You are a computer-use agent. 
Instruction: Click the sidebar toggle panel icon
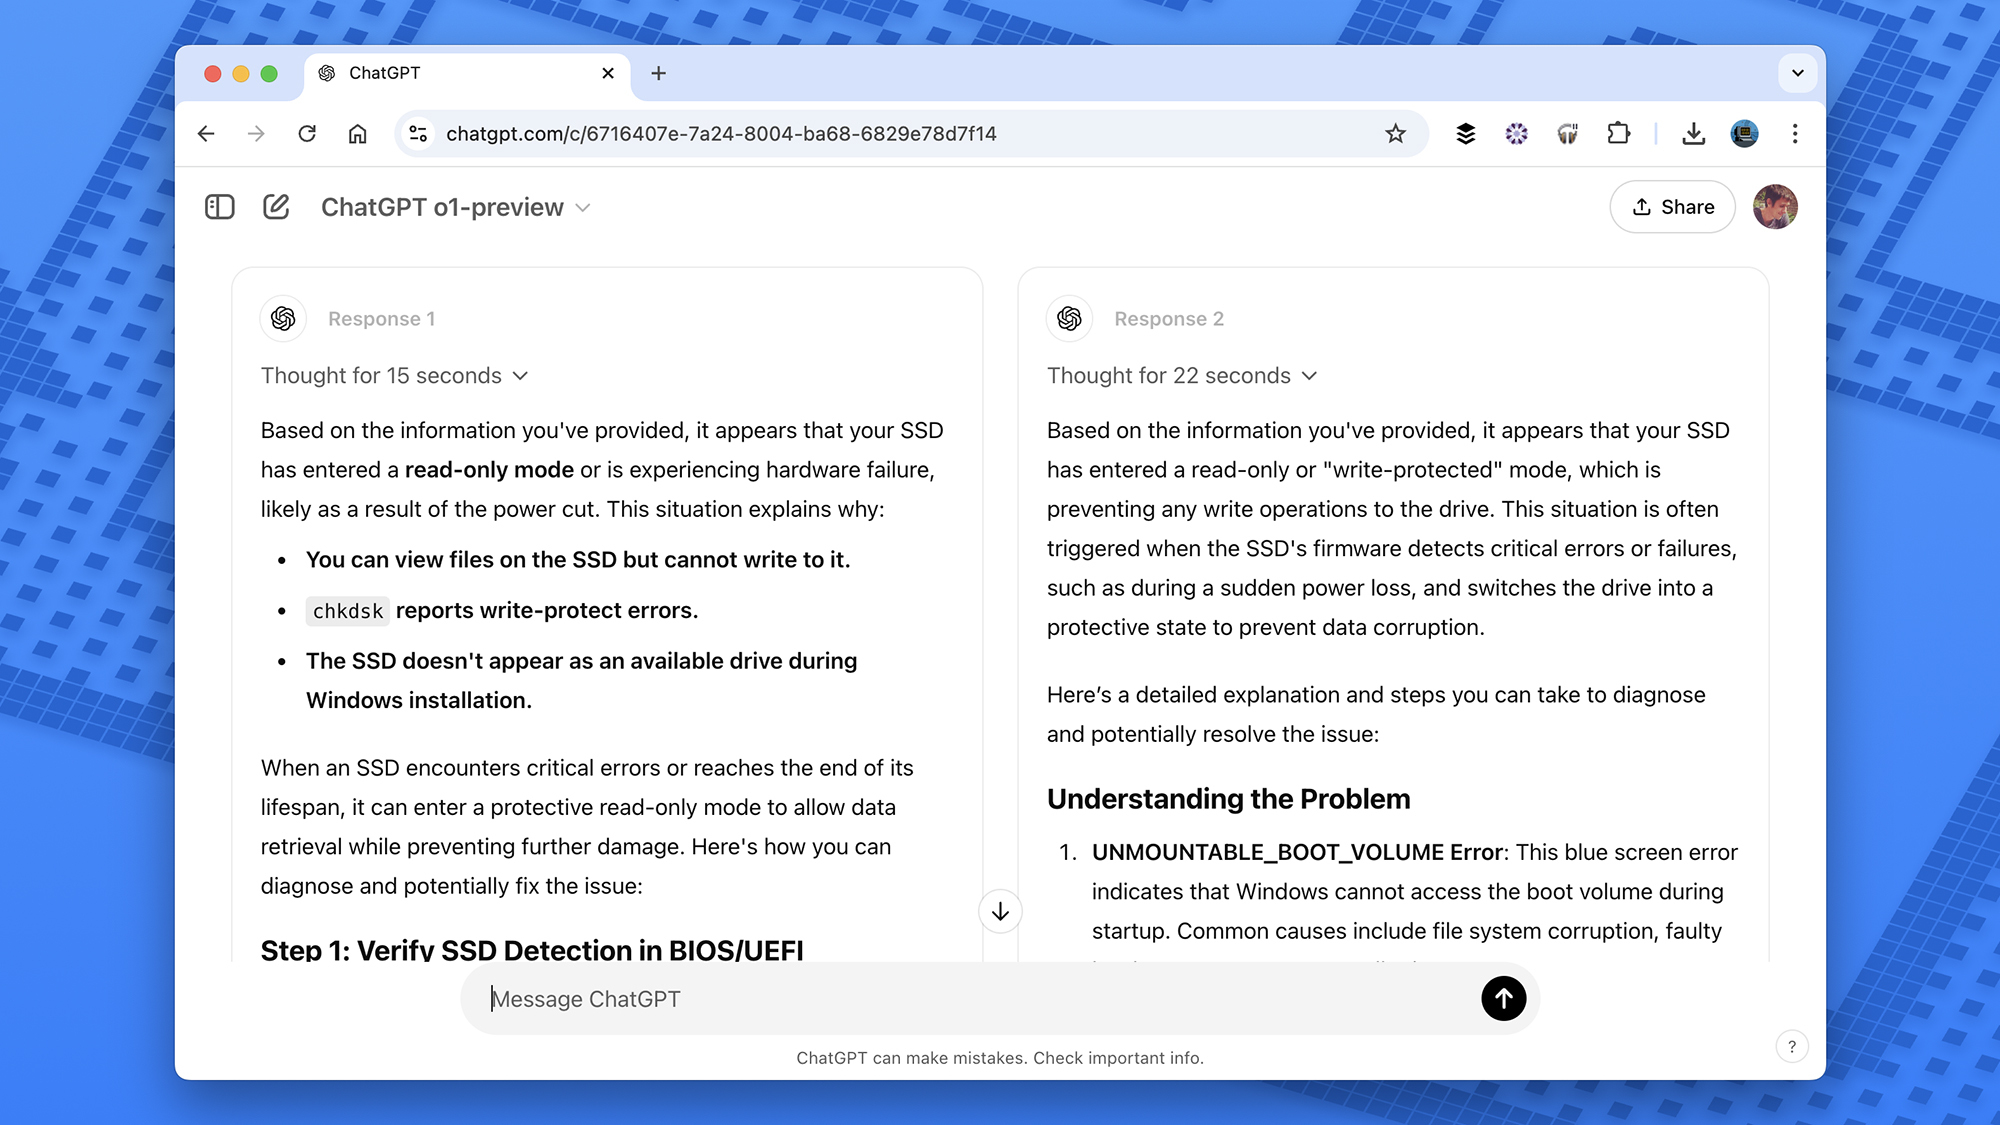220,206
